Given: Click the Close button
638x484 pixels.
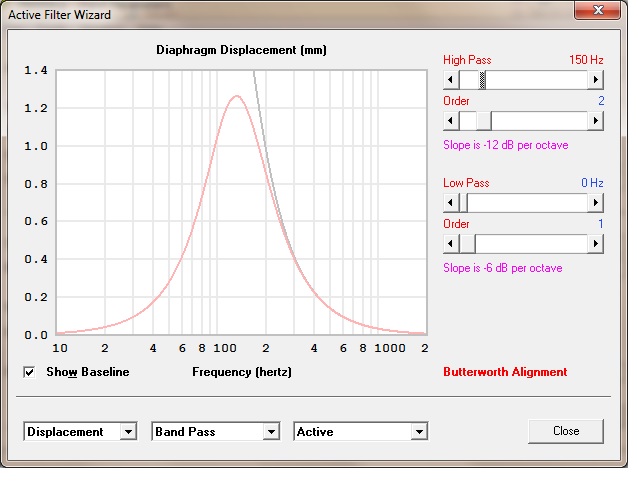Looking at the screenshot, I should (x=566, y=431).
